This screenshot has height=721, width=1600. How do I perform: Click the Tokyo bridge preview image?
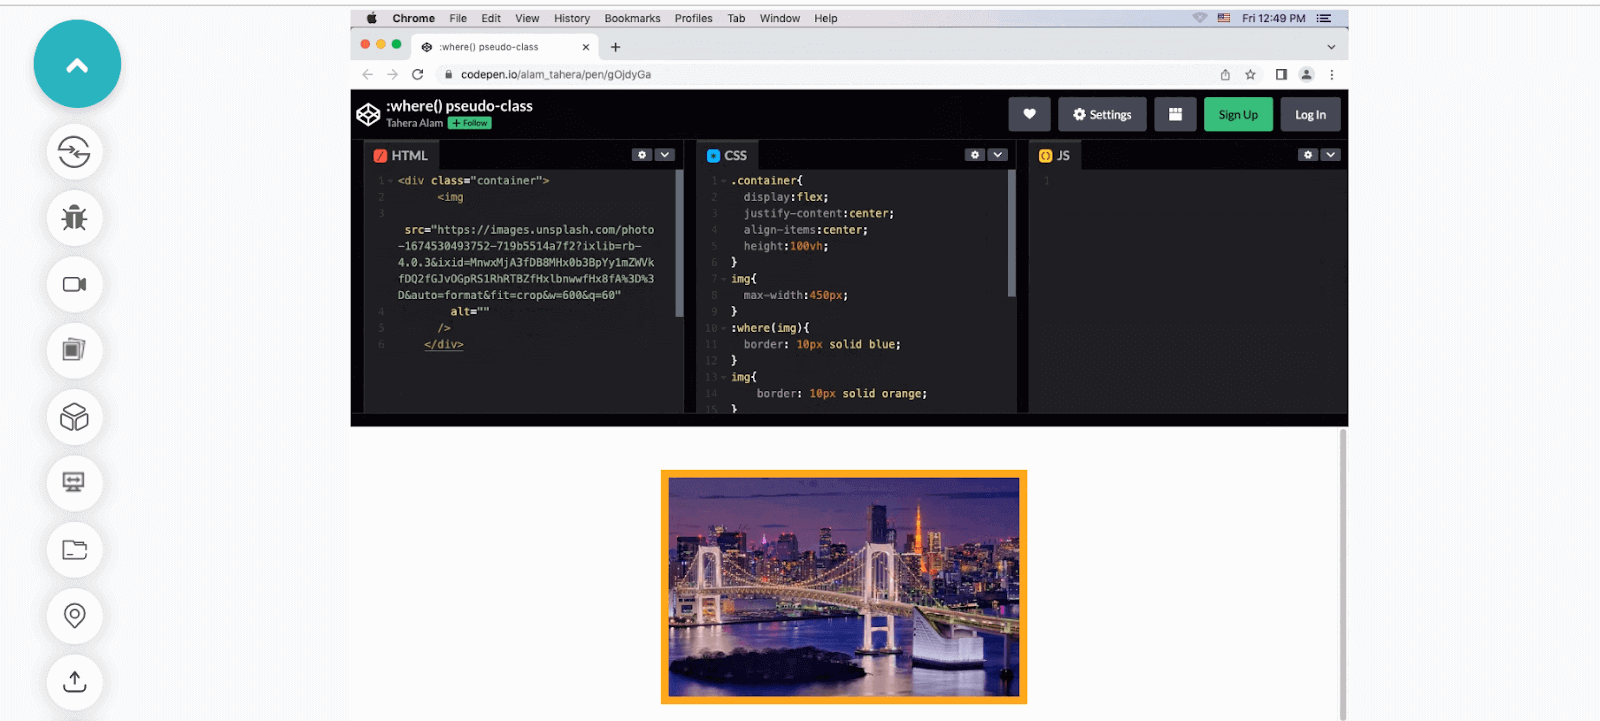pos(844,587)
